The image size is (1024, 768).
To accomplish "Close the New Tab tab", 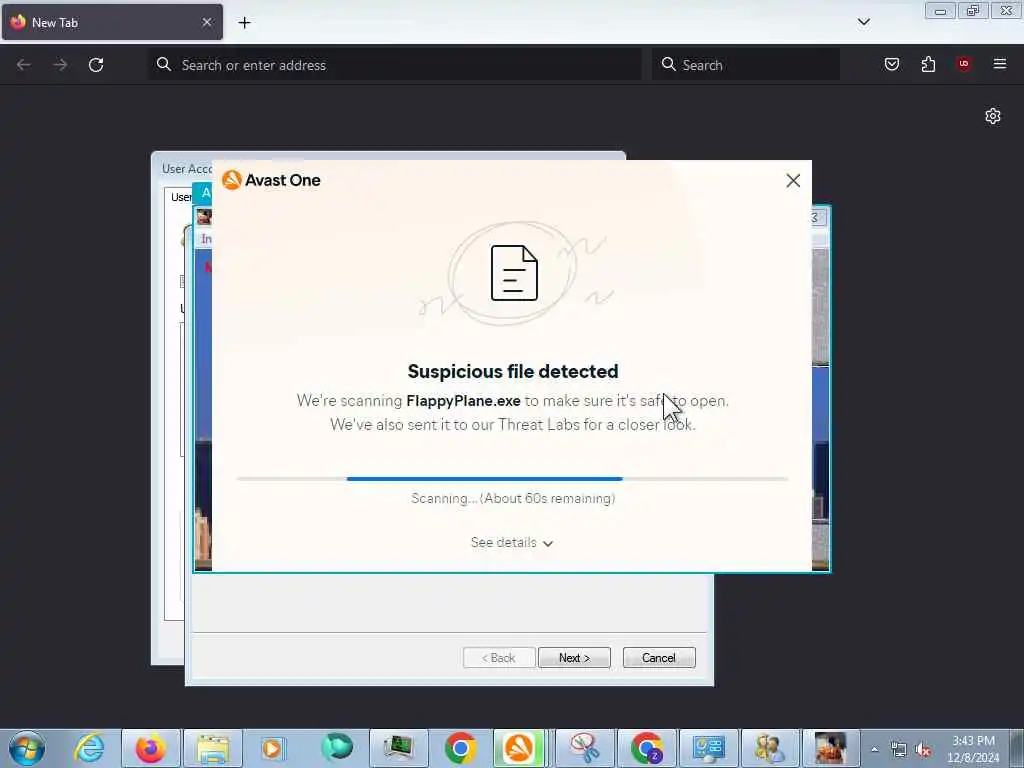I will click(x=206, y=22).
